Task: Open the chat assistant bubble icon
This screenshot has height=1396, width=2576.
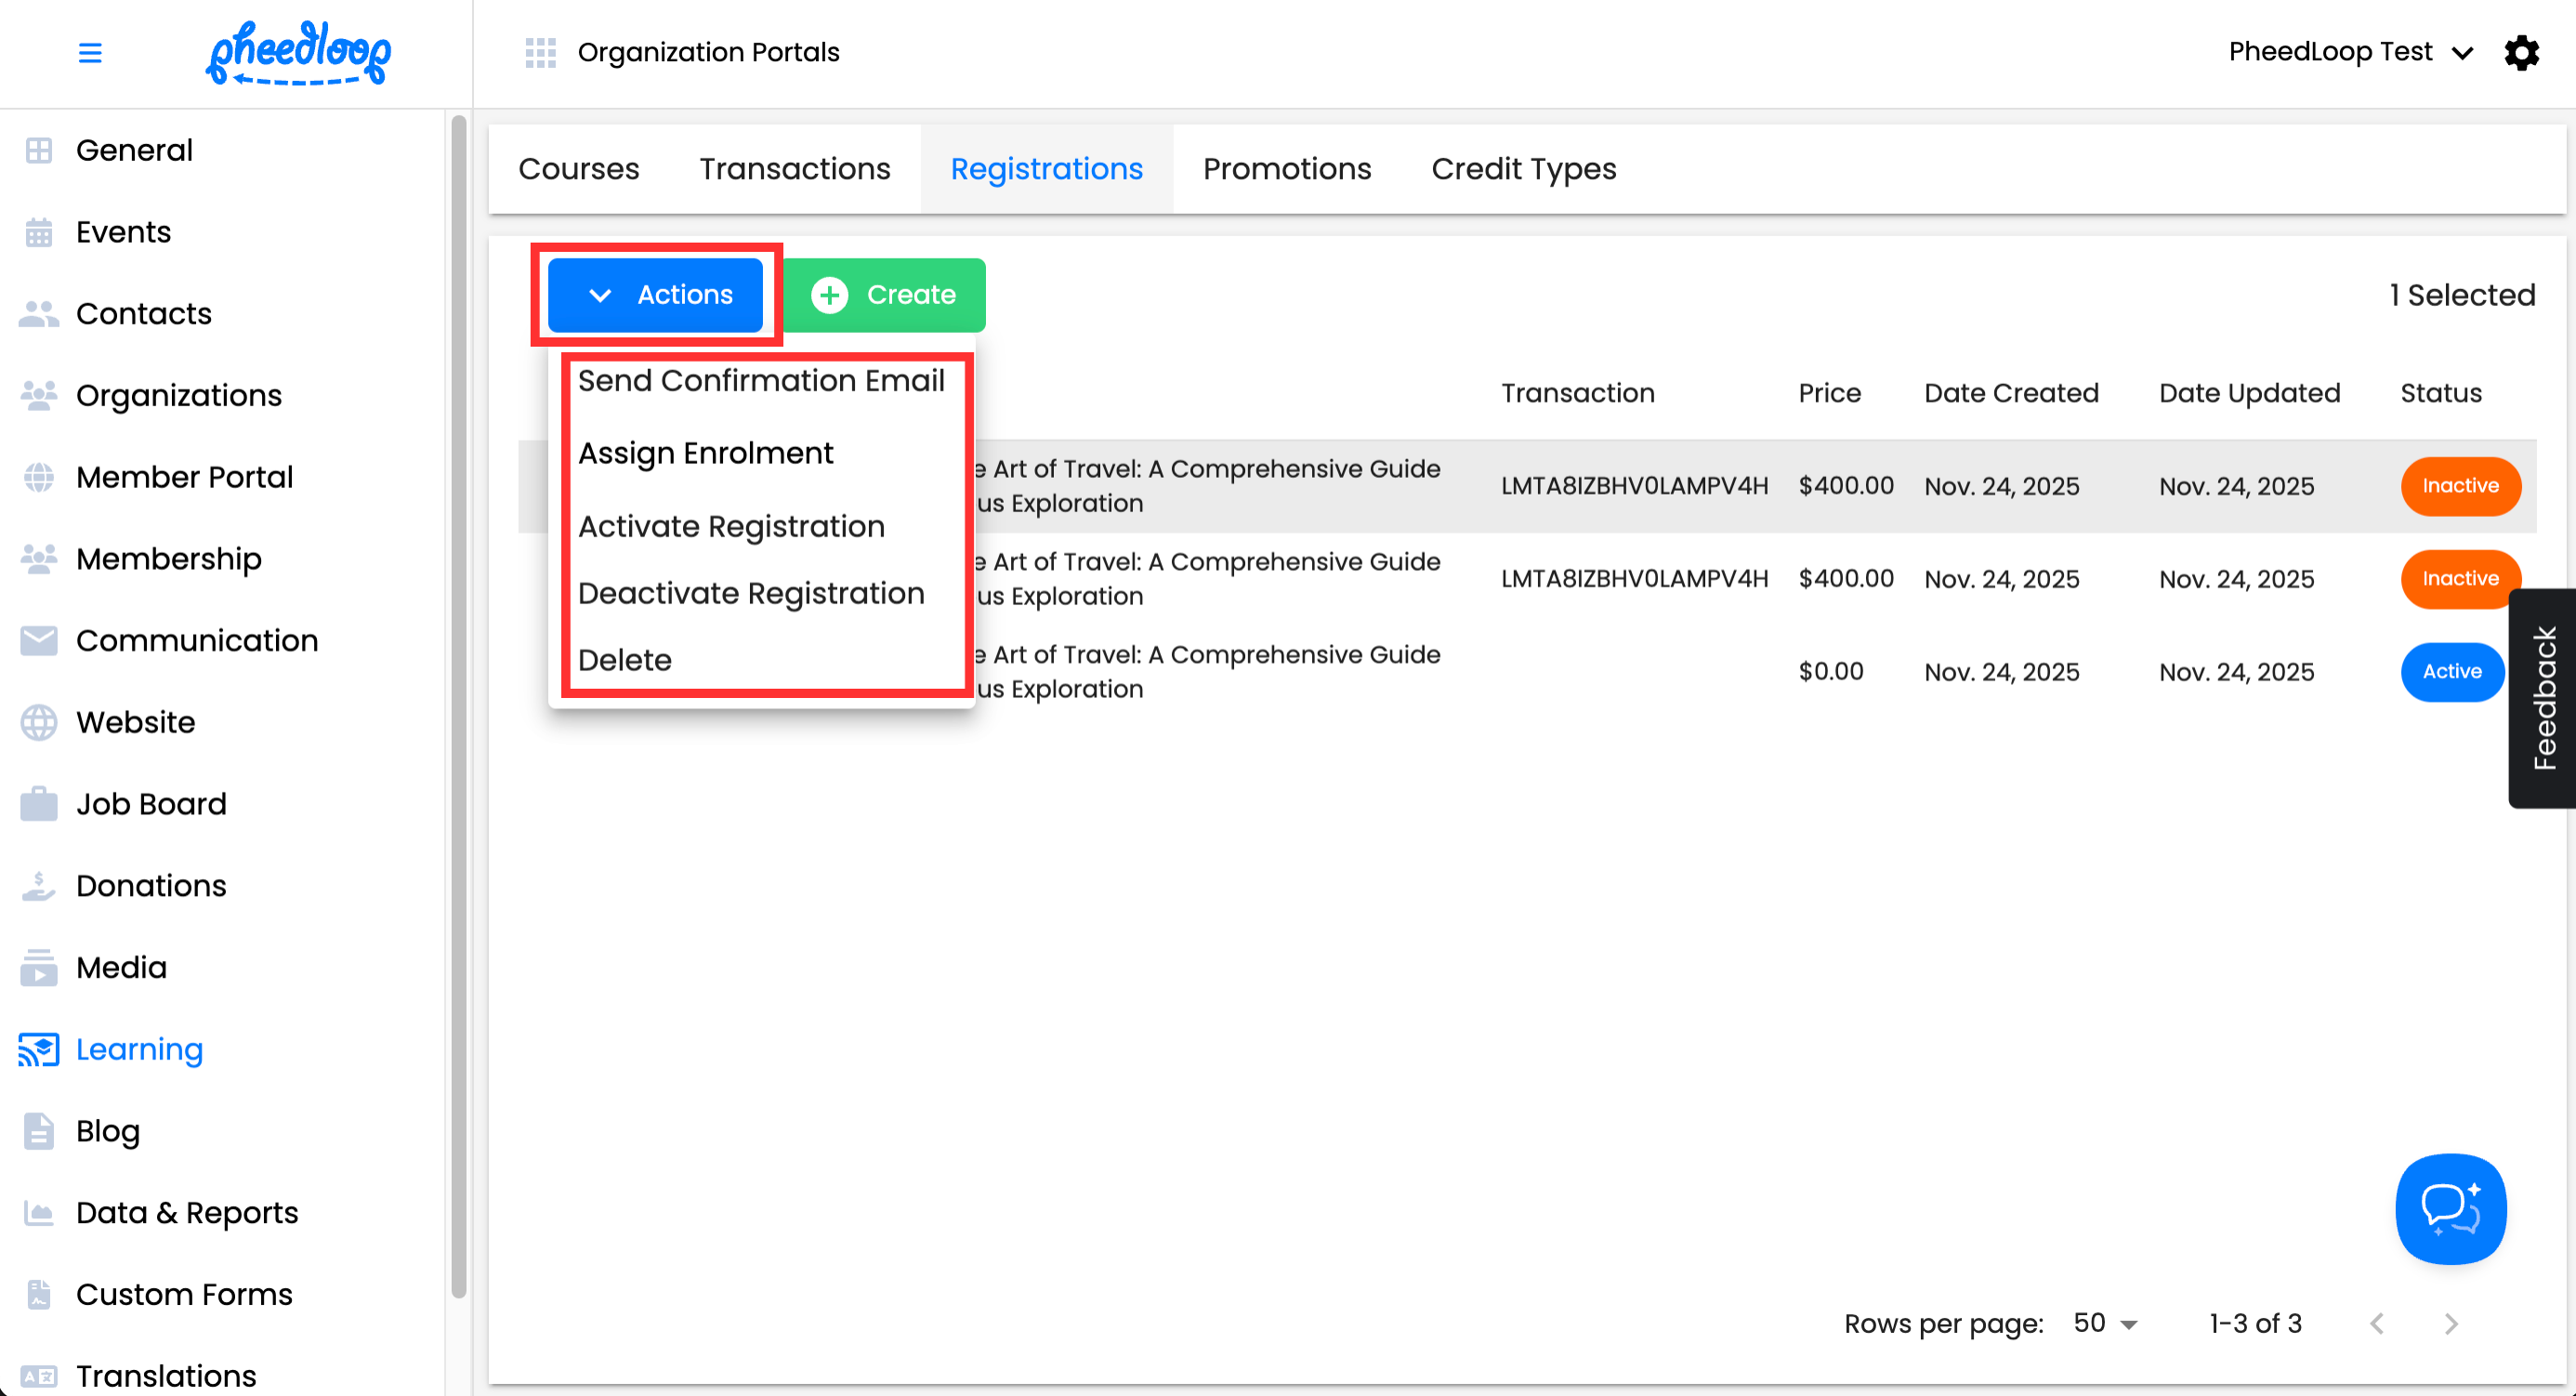Action: pos(2450,1208)
